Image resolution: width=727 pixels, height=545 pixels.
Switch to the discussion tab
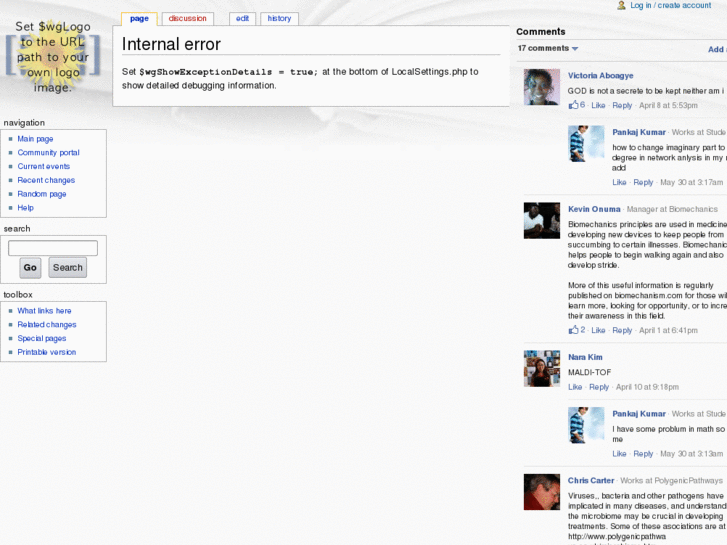[x=187, y=19]
